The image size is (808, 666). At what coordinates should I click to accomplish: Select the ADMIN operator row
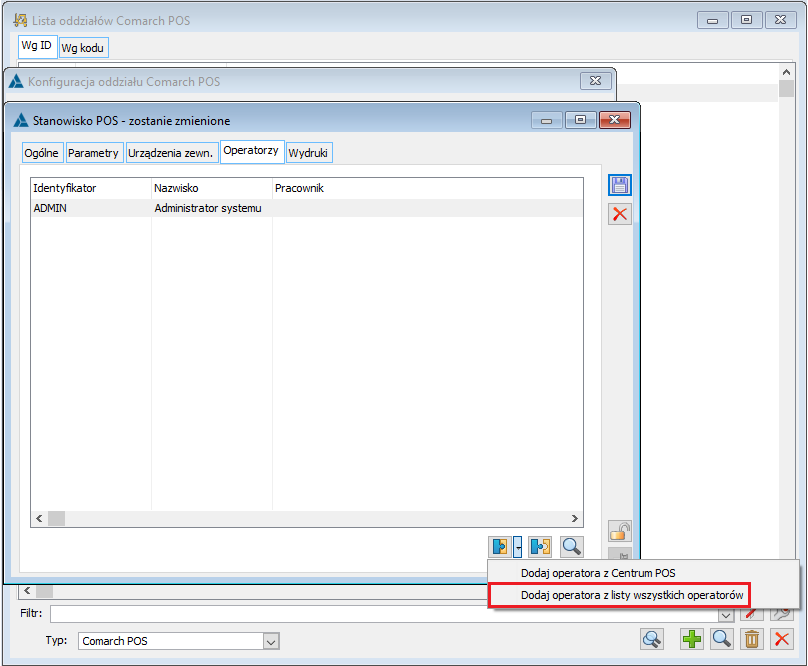(x=307, y=208)
